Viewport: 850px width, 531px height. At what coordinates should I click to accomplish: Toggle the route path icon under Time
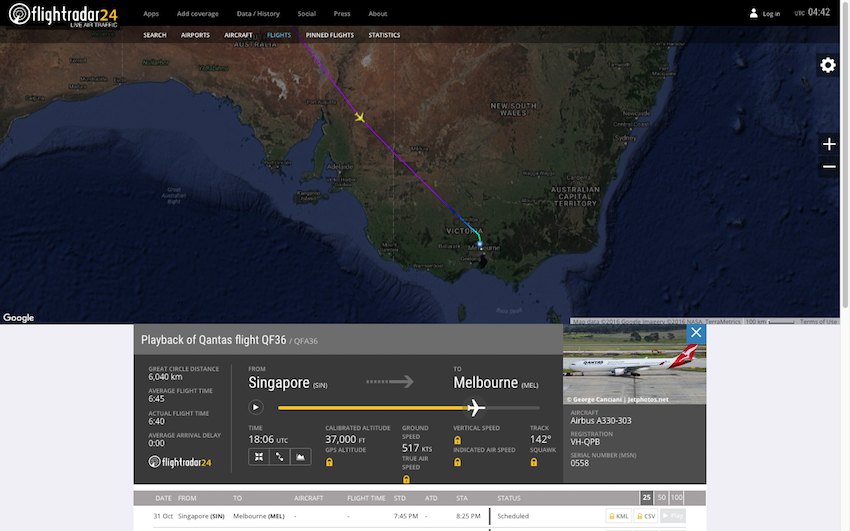click(x=279, y=457)
